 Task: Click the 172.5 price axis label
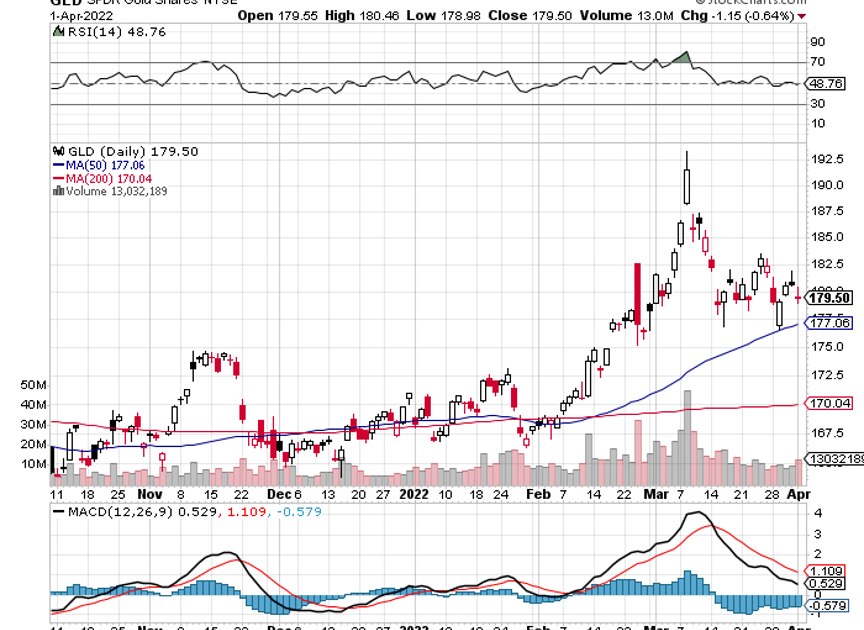(x=827, y=375)
